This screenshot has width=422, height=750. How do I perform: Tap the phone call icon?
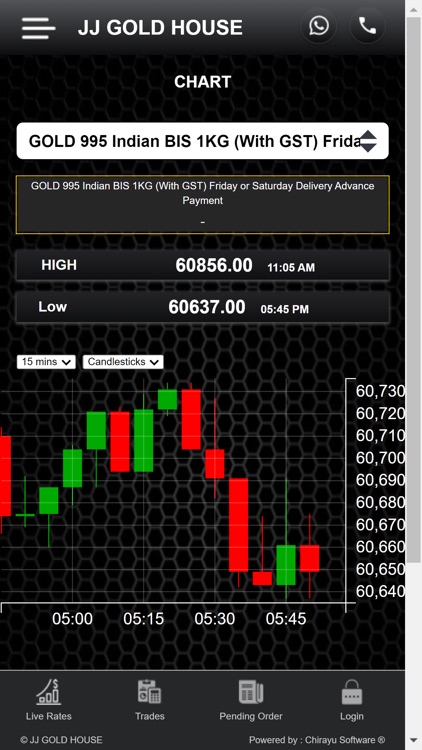click(x=367, y=26)
